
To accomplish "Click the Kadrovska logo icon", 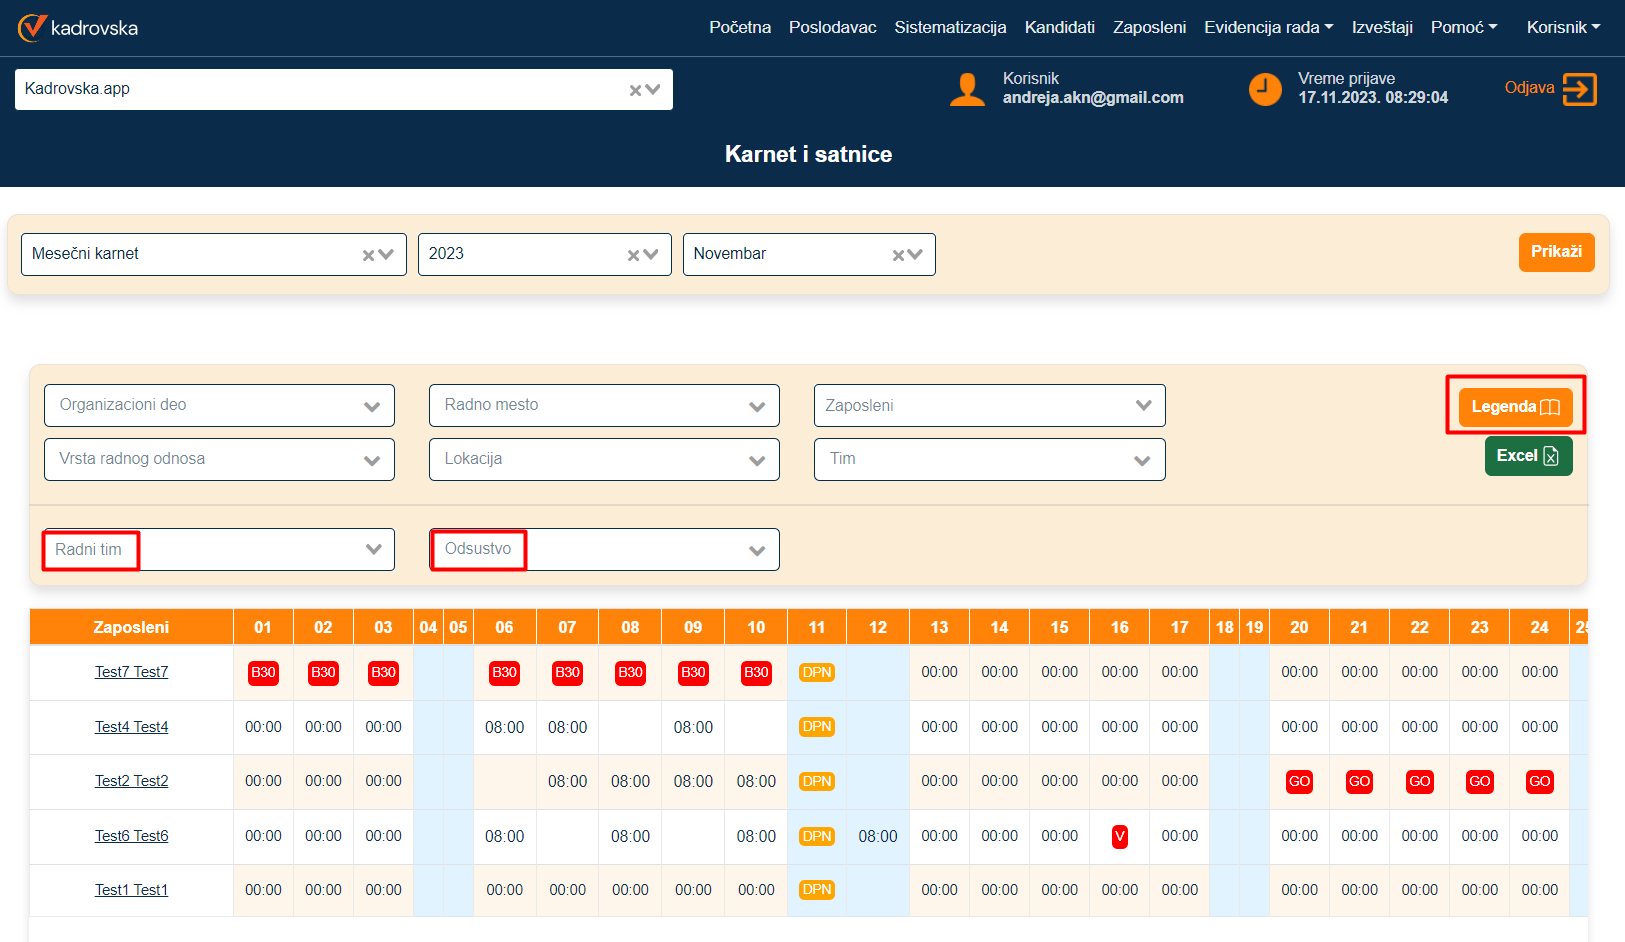I will (32, 28).
